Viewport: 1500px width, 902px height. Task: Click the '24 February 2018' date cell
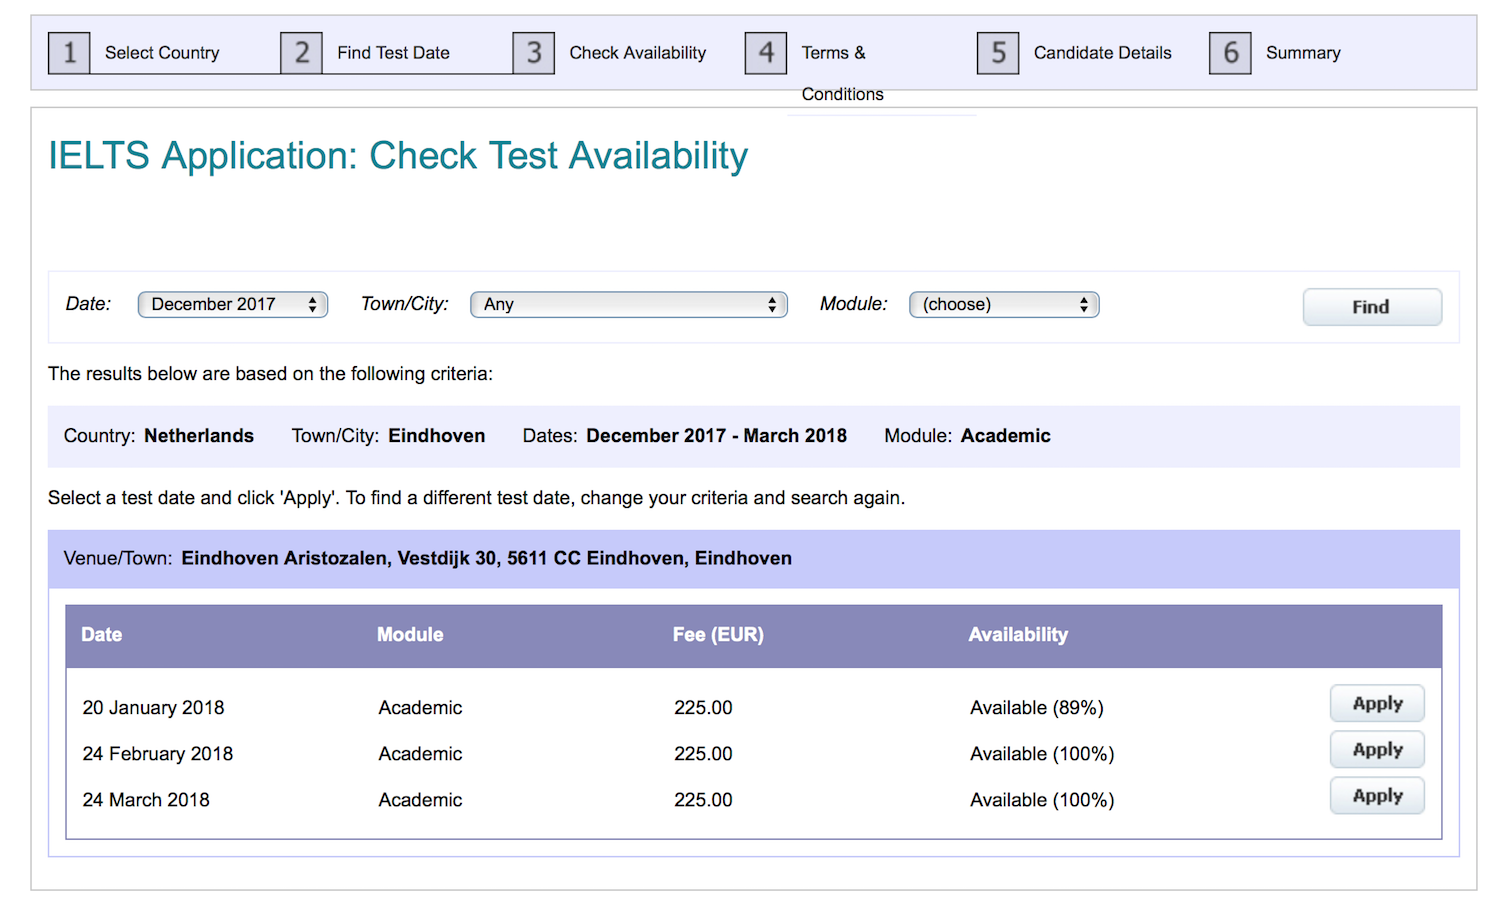point(157,754)
